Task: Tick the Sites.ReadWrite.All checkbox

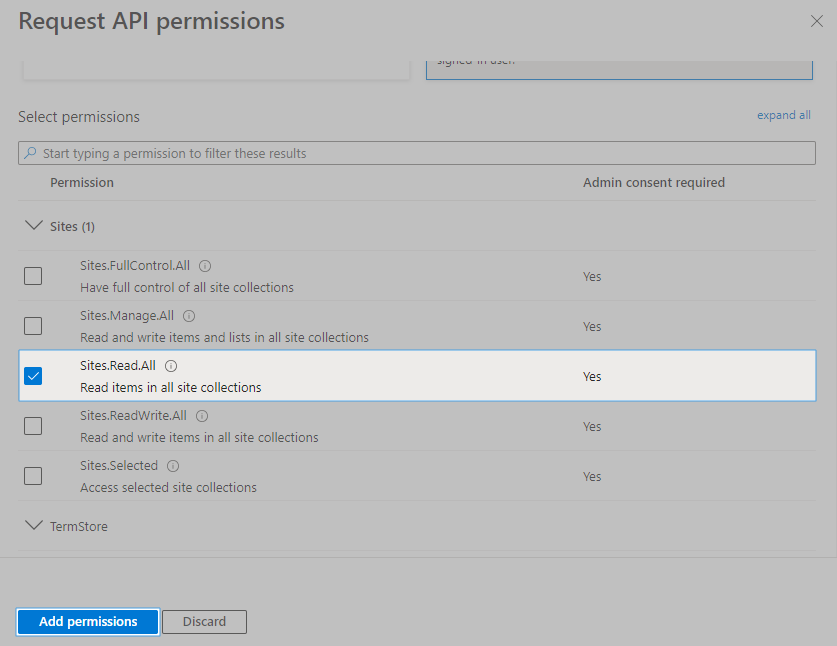Action: pos(33,426)
